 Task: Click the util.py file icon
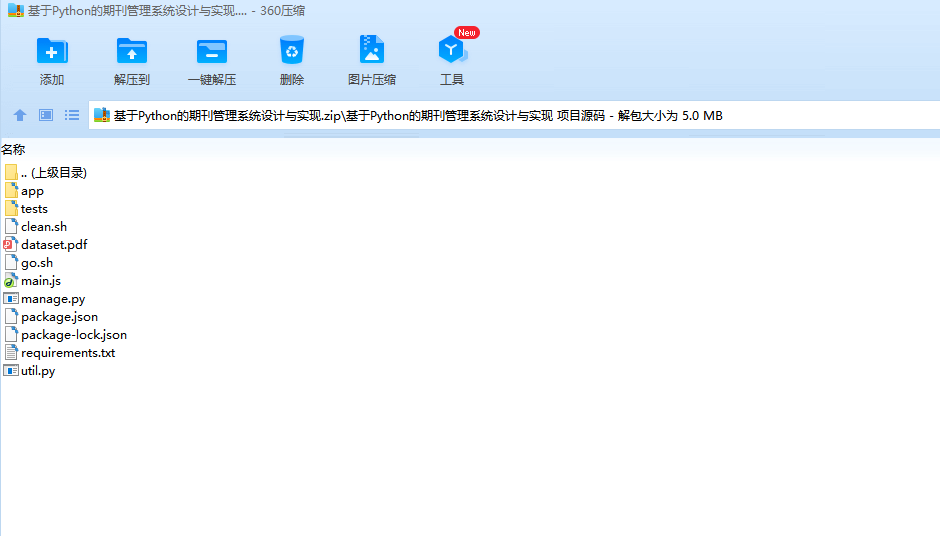(x=11, y=371)
